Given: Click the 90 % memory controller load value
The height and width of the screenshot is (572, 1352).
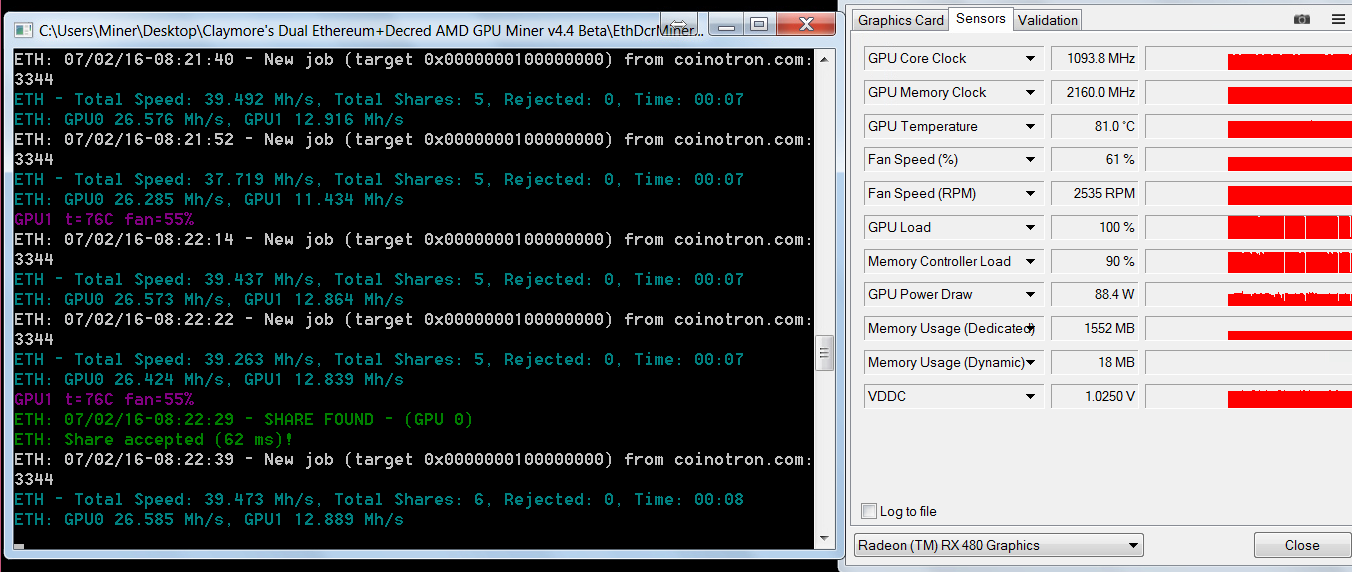Looking at the screenshot, I should [x=1095, y=262].
